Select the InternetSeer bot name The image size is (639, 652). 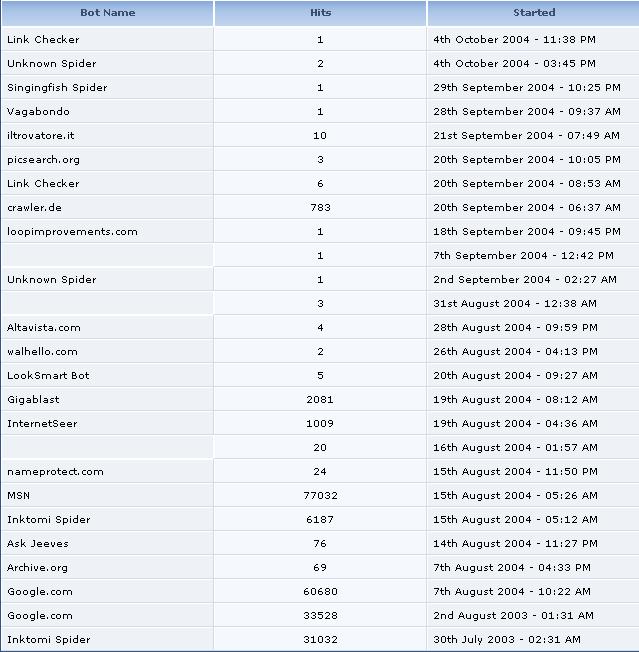42,424
